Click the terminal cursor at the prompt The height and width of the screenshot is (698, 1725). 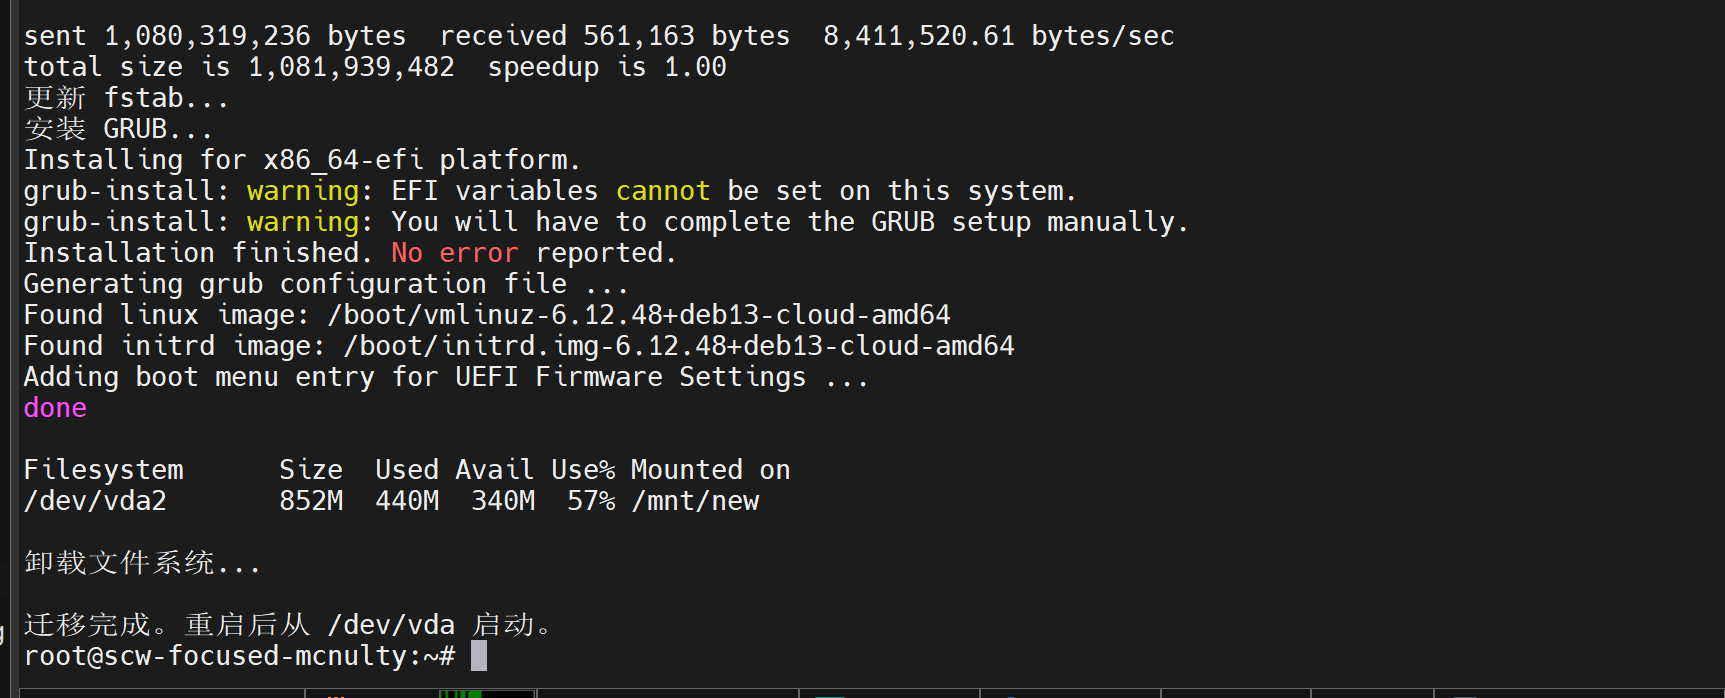tap(479, 656)
